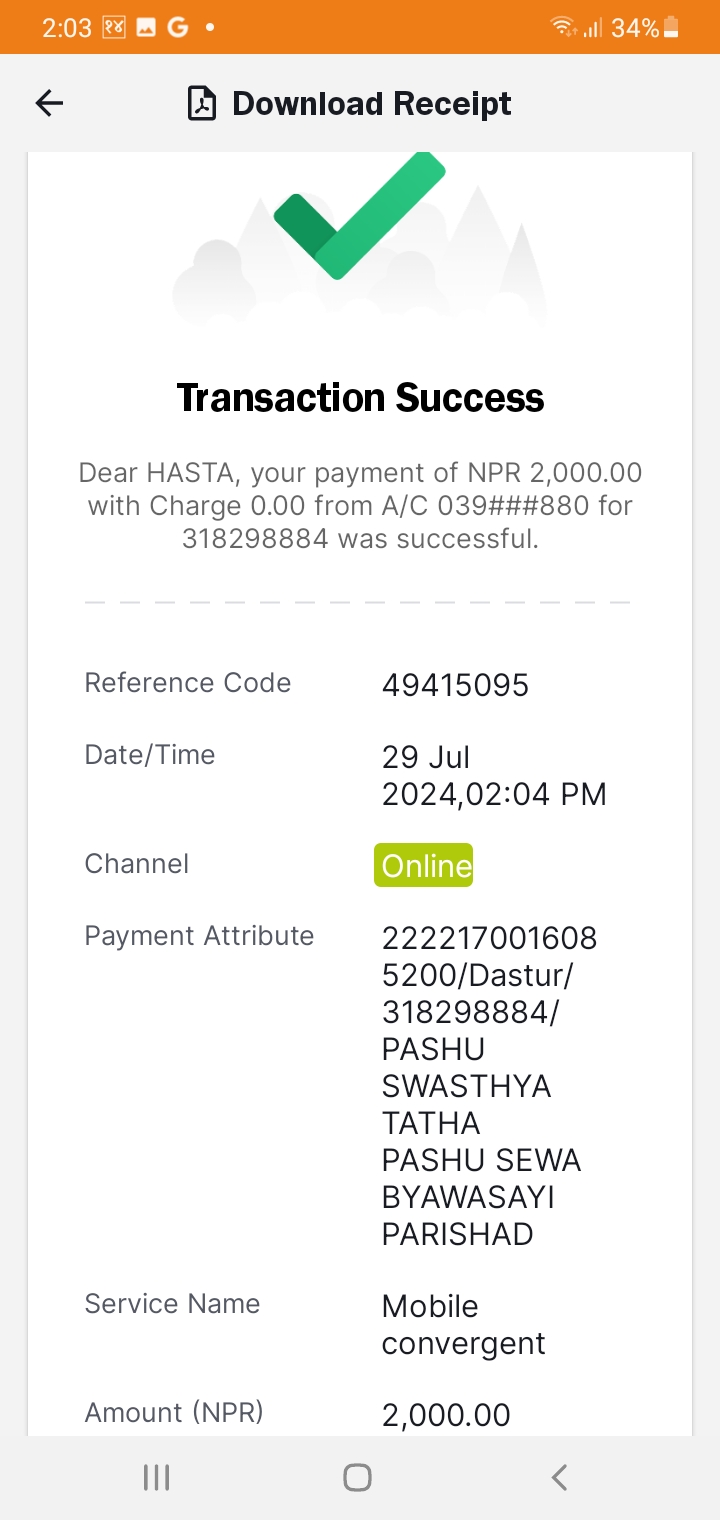Tap the Google G notification icon

point(178,28)
